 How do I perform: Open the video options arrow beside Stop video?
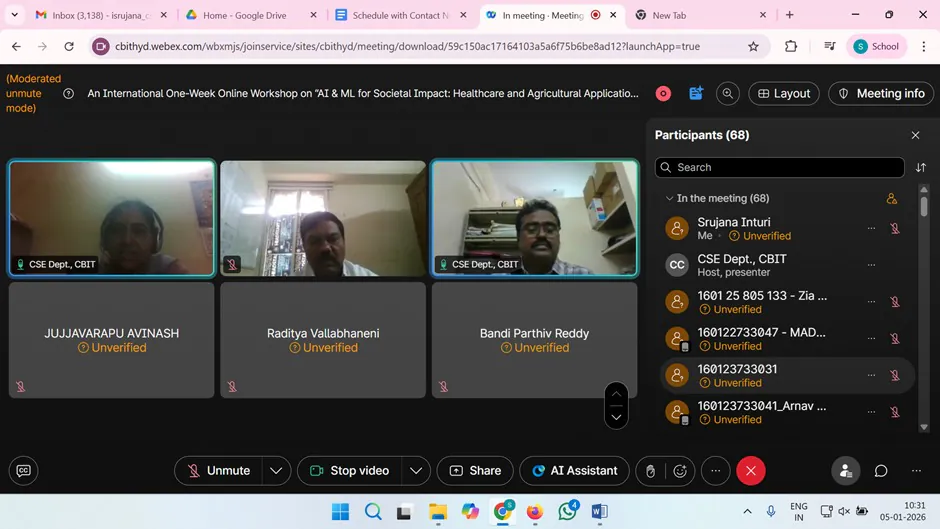pos(416,471)
